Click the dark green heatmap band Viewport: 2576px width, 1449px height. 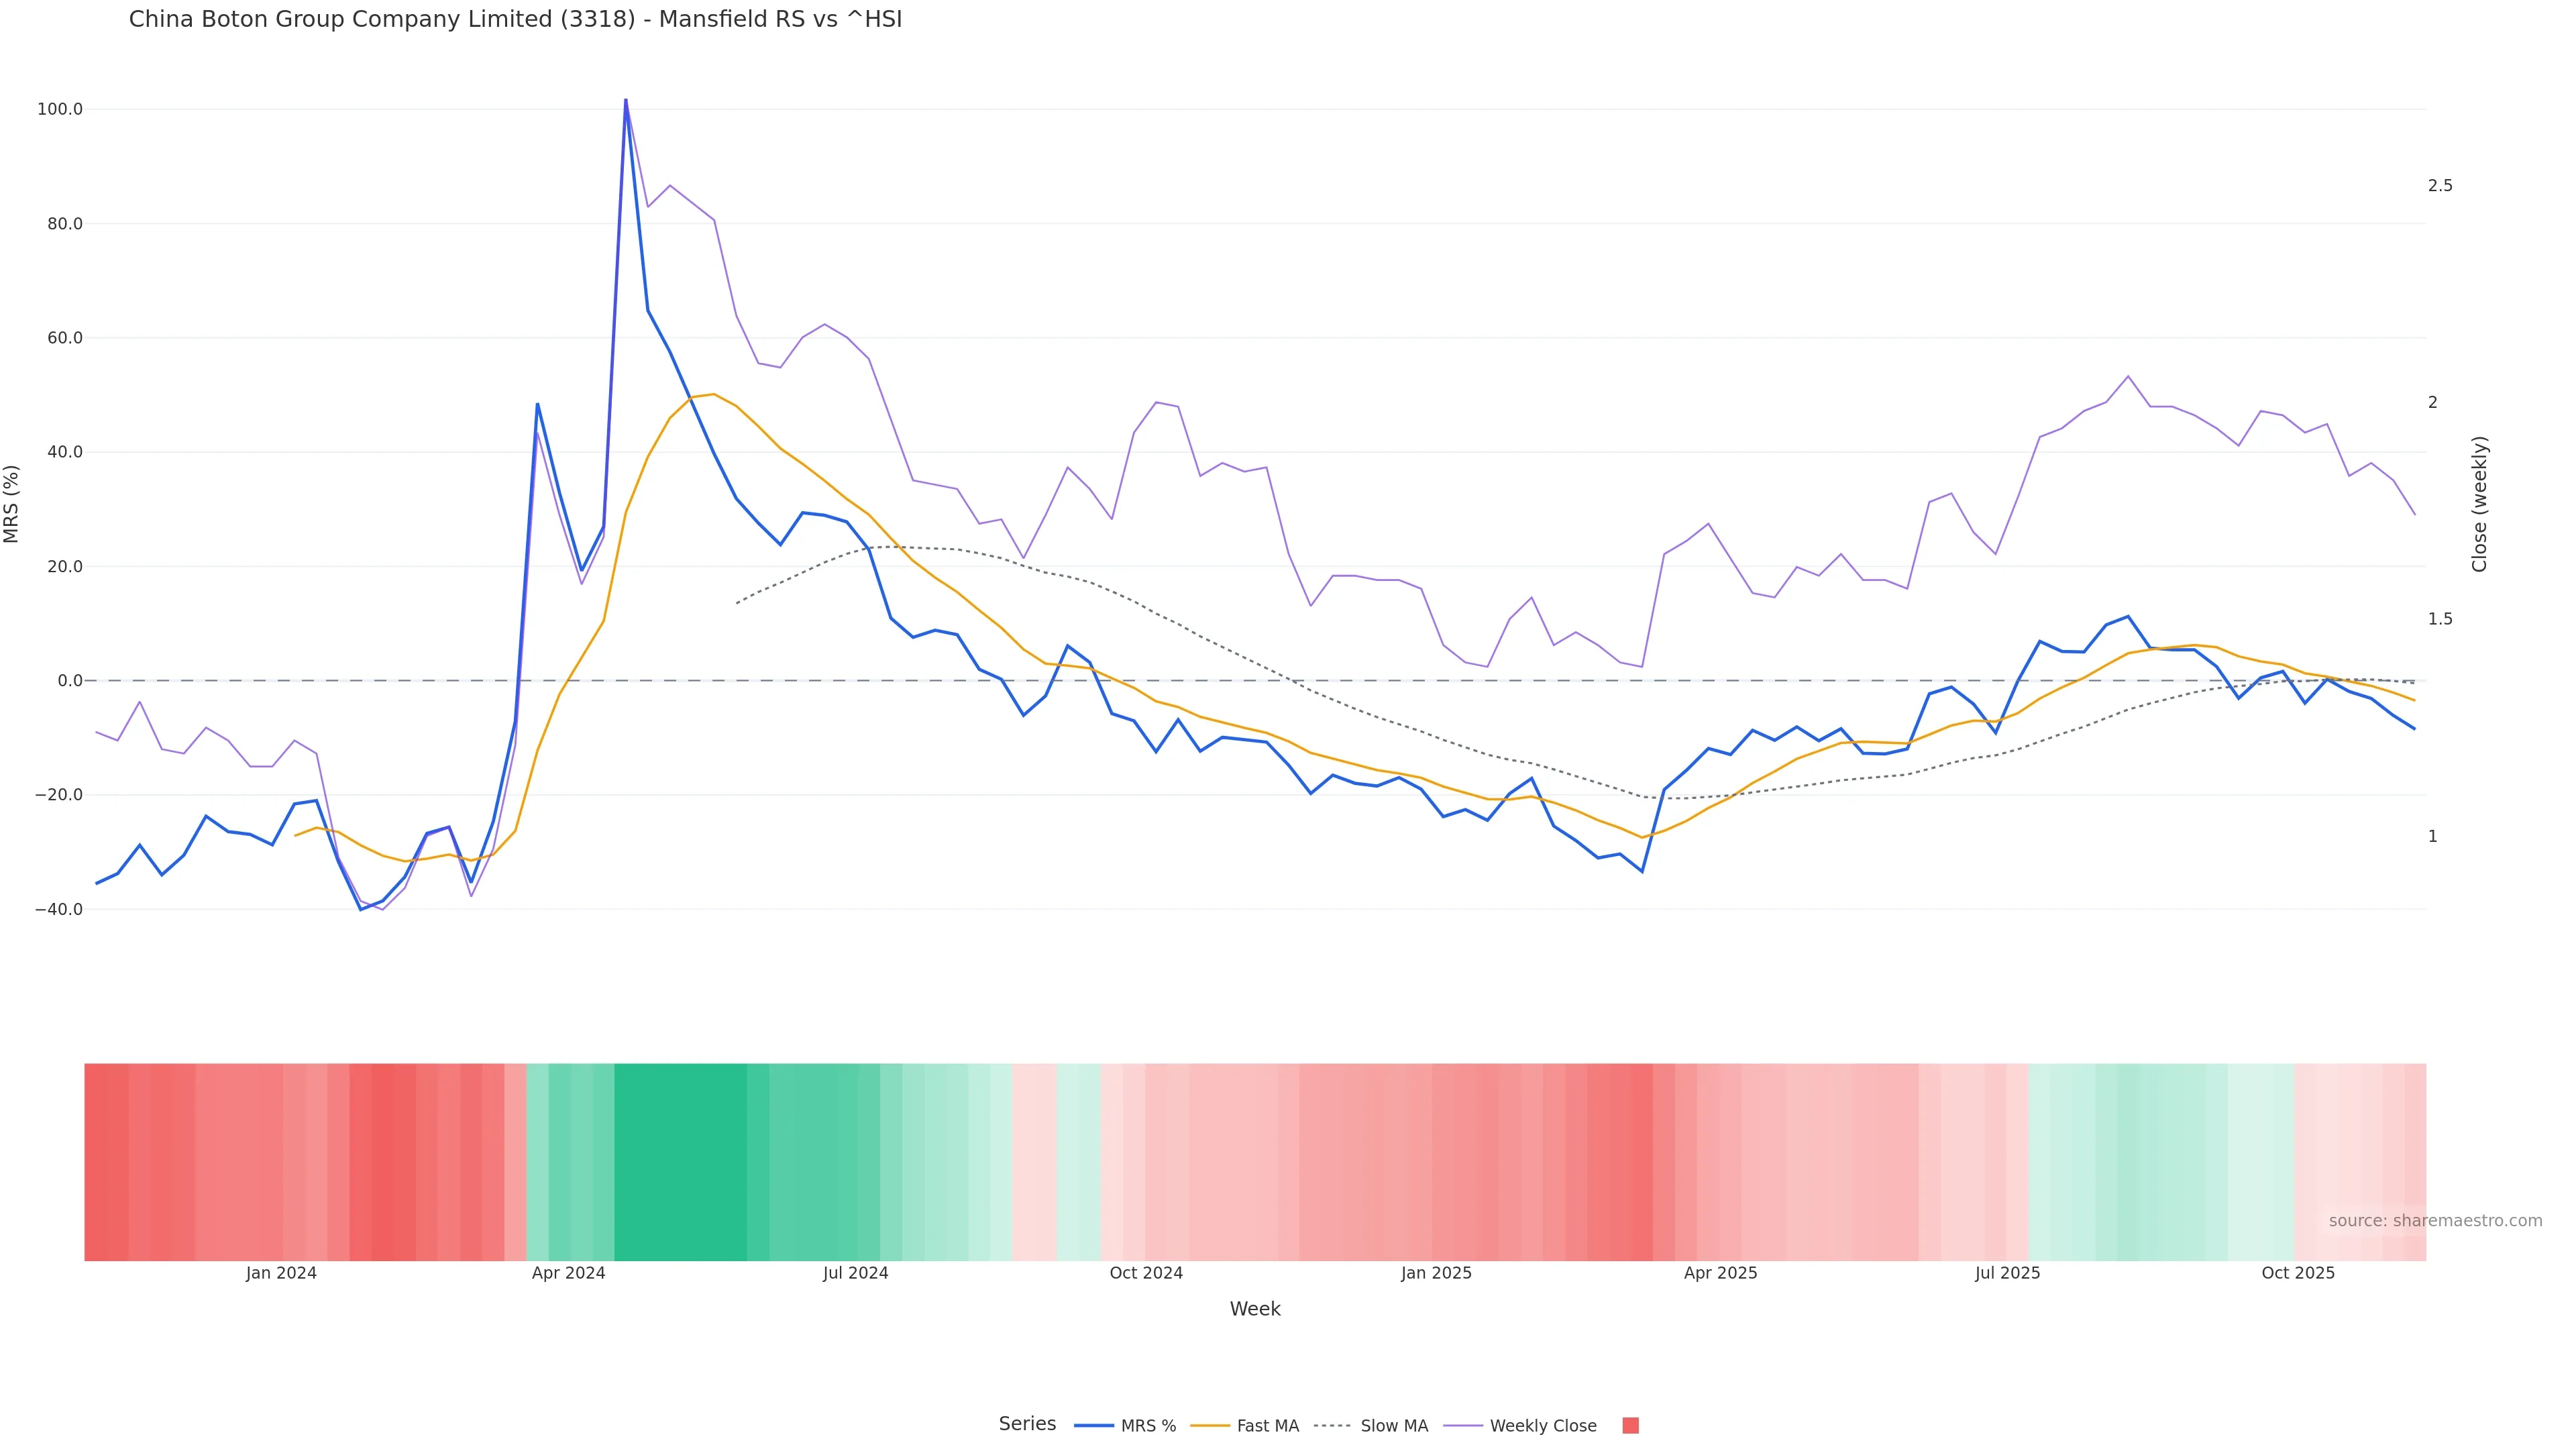(x=680, y=1161)
